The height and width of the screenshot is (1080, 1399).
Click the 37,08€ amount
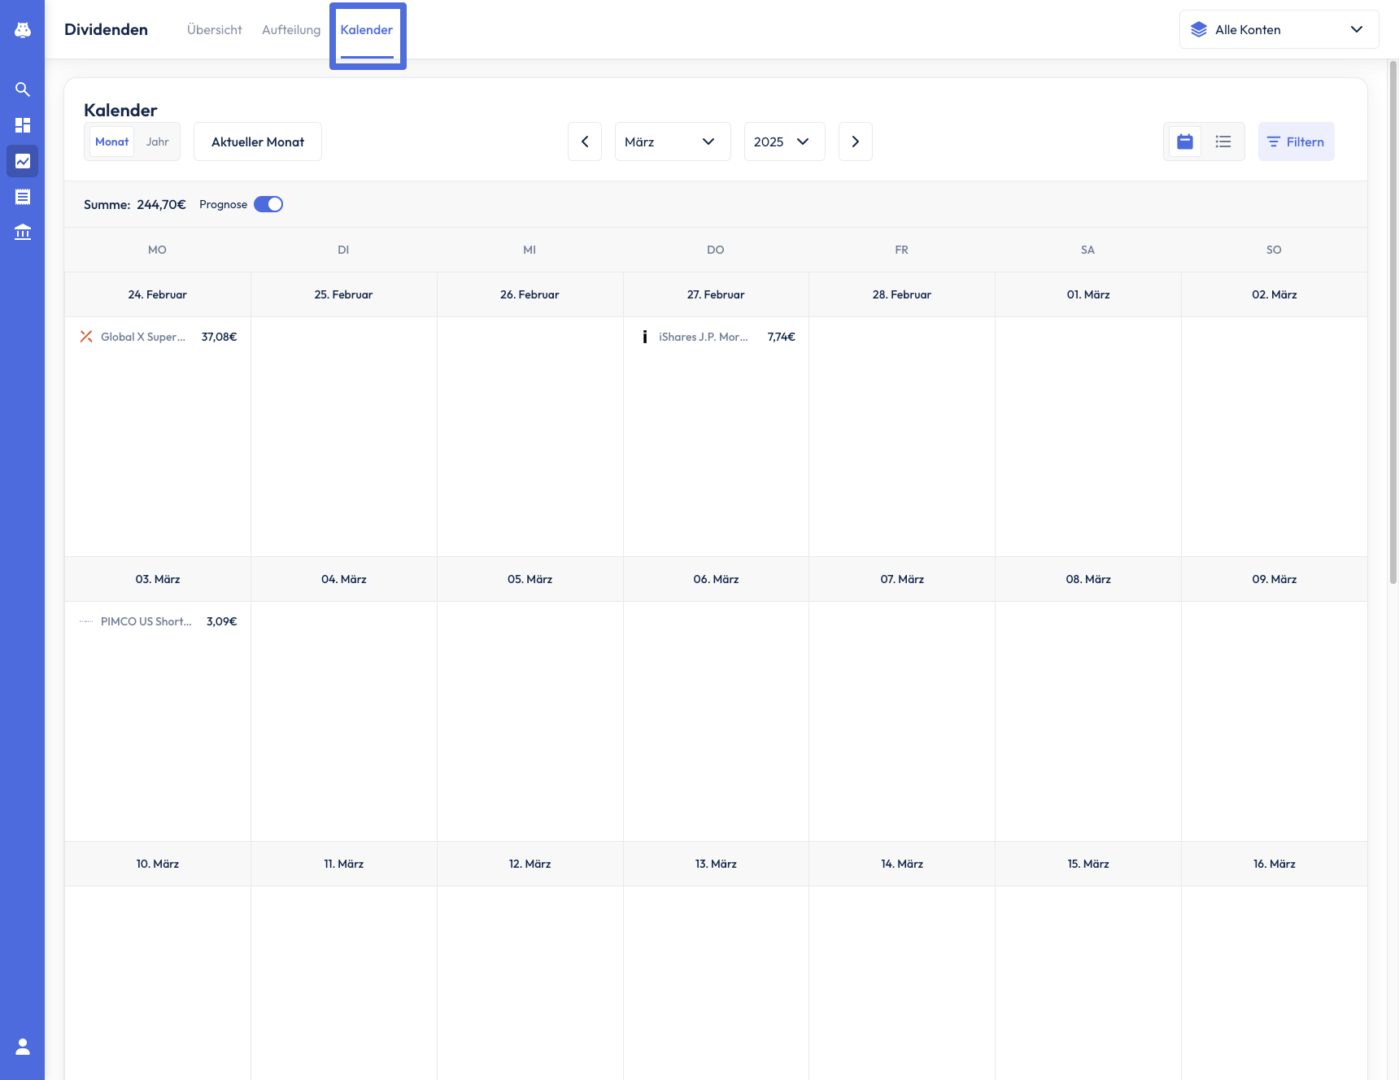pos(219,337)
